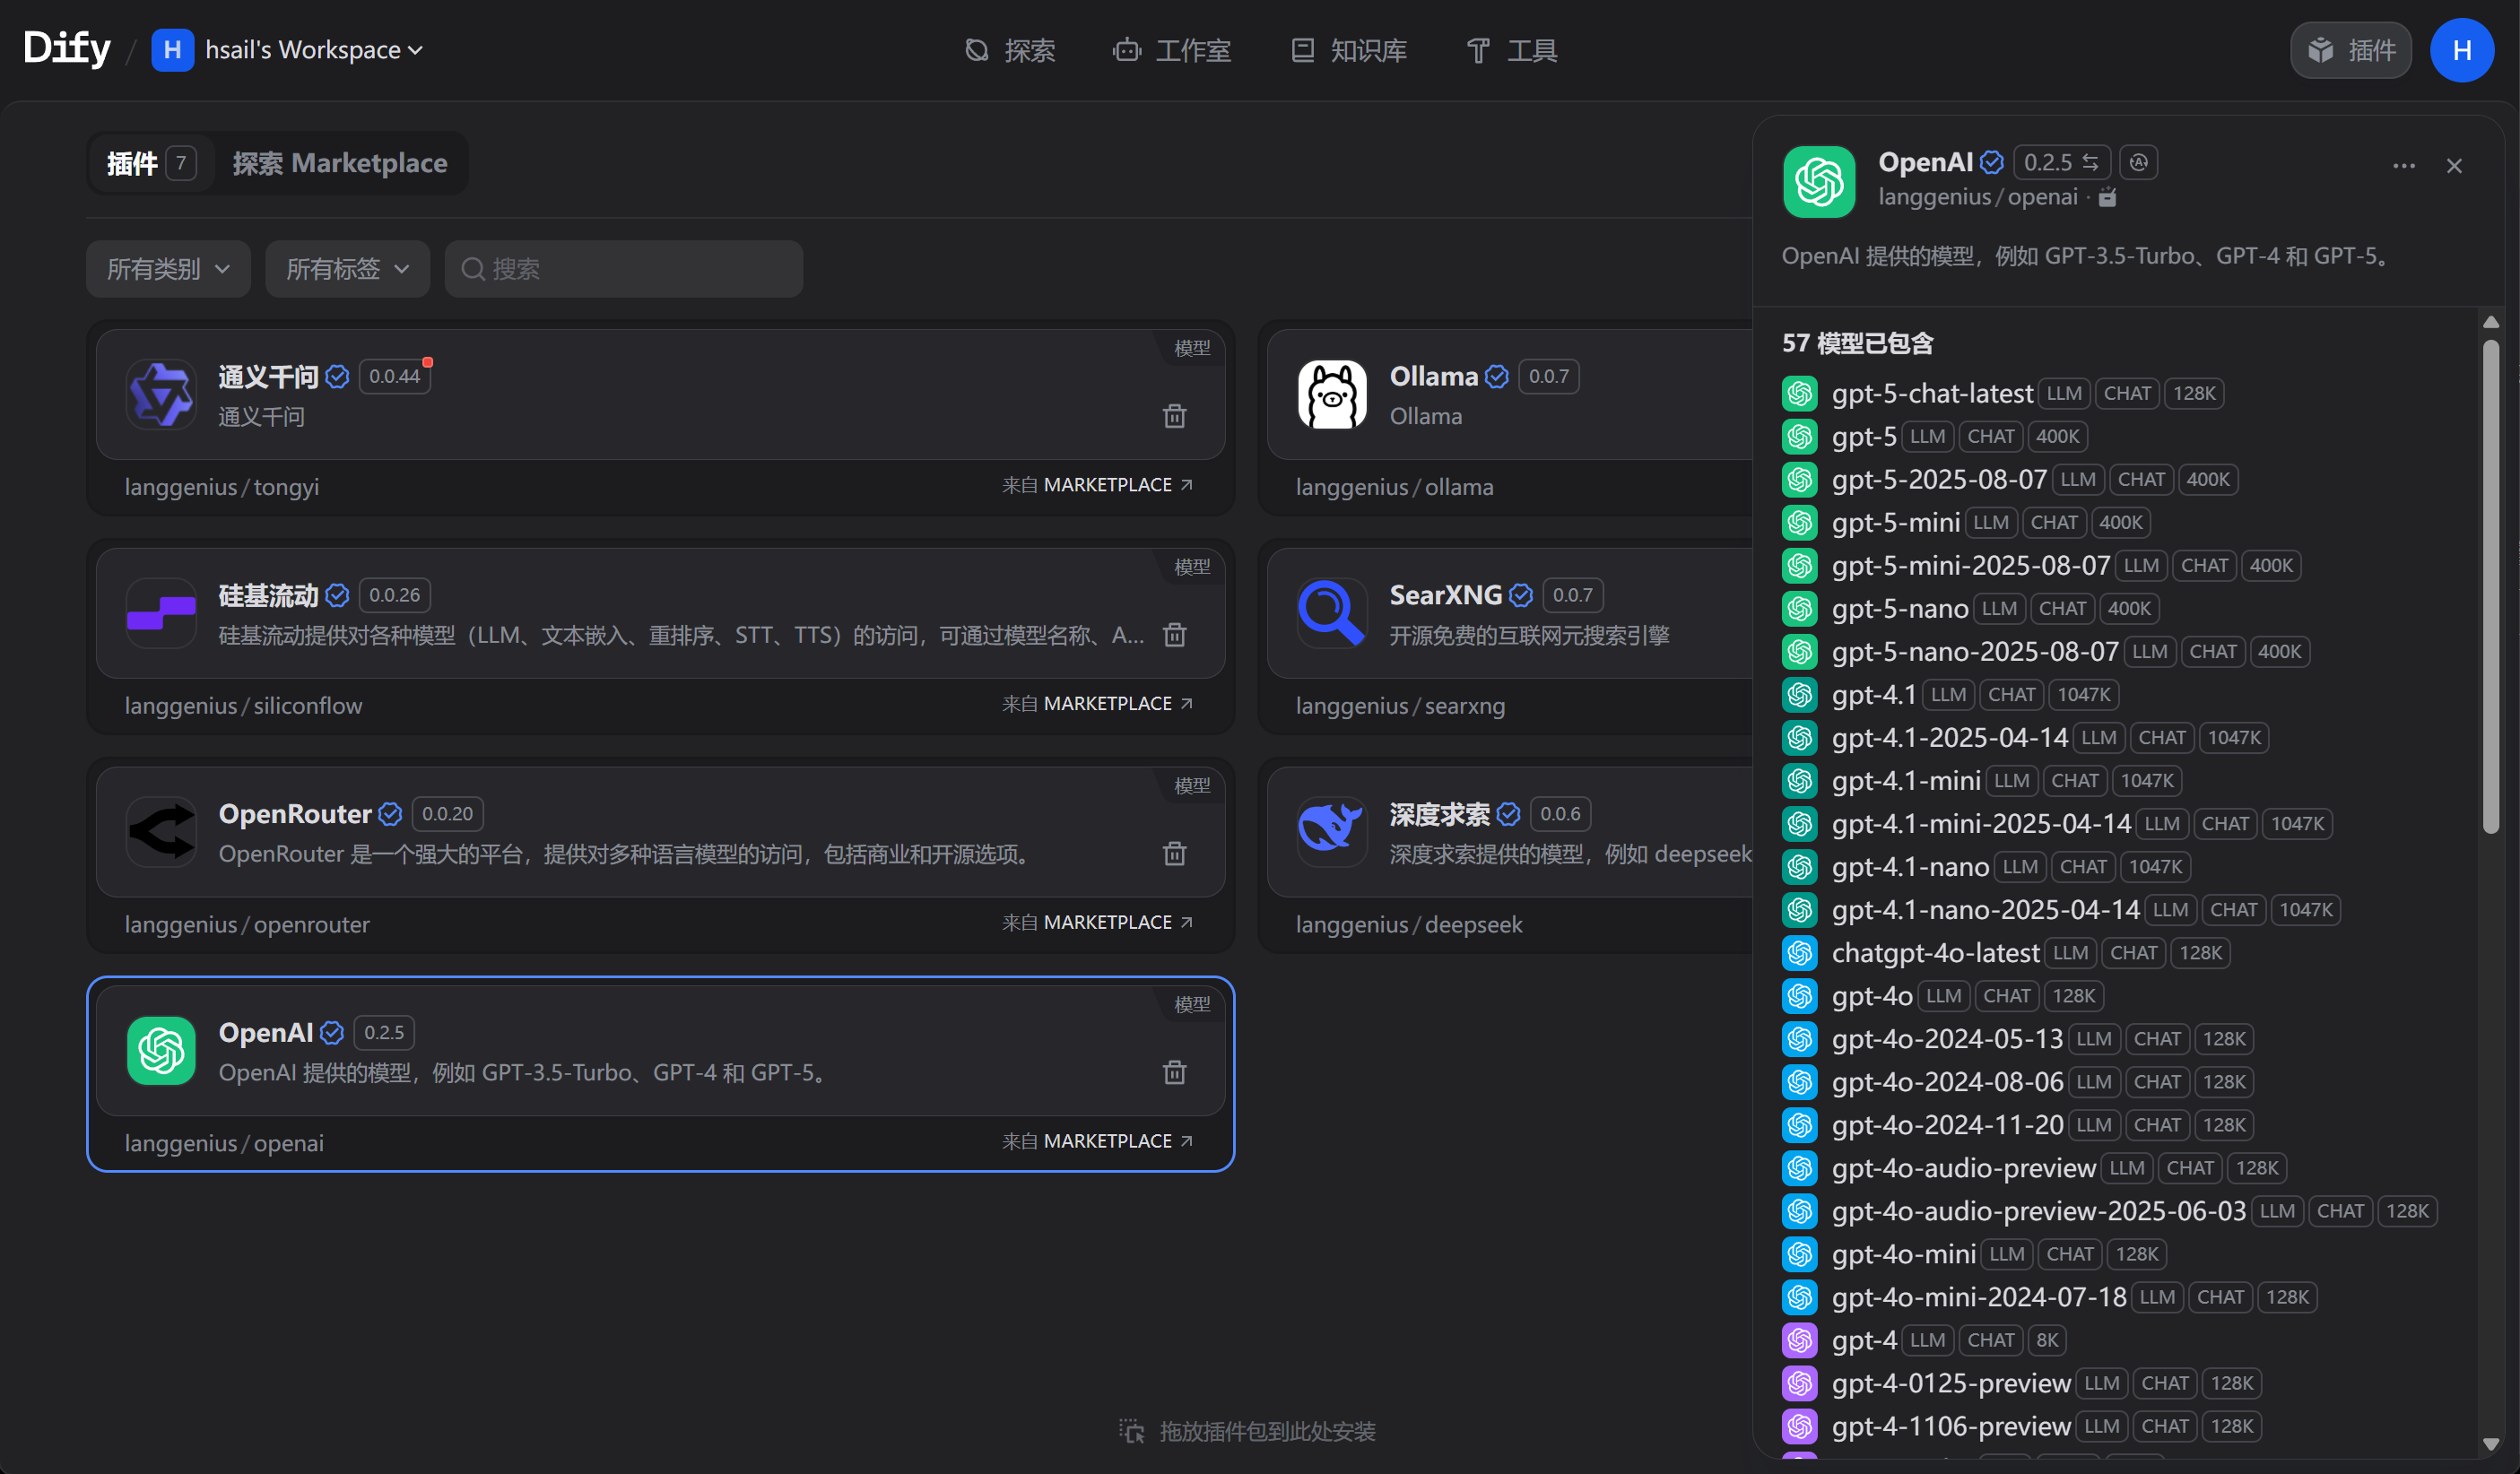Delete the 通义千问 plugin
Image resolution: width=2520 pixels, height=1474 pixels.
pos(1174,415)
